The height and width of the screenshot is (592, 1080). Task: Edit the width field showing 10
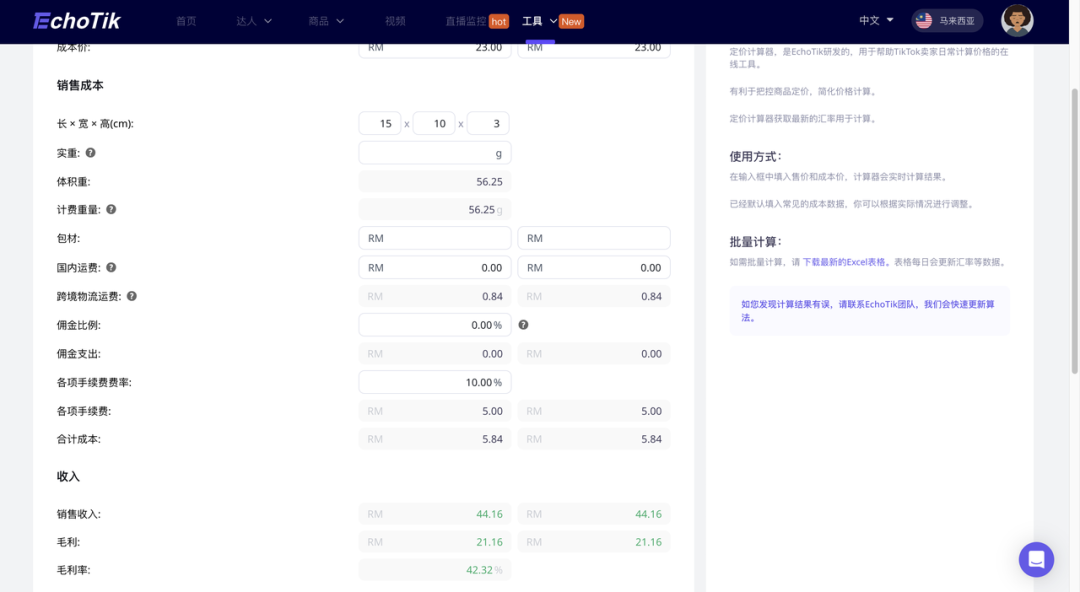pyautogui.click(x=434, y=123)
